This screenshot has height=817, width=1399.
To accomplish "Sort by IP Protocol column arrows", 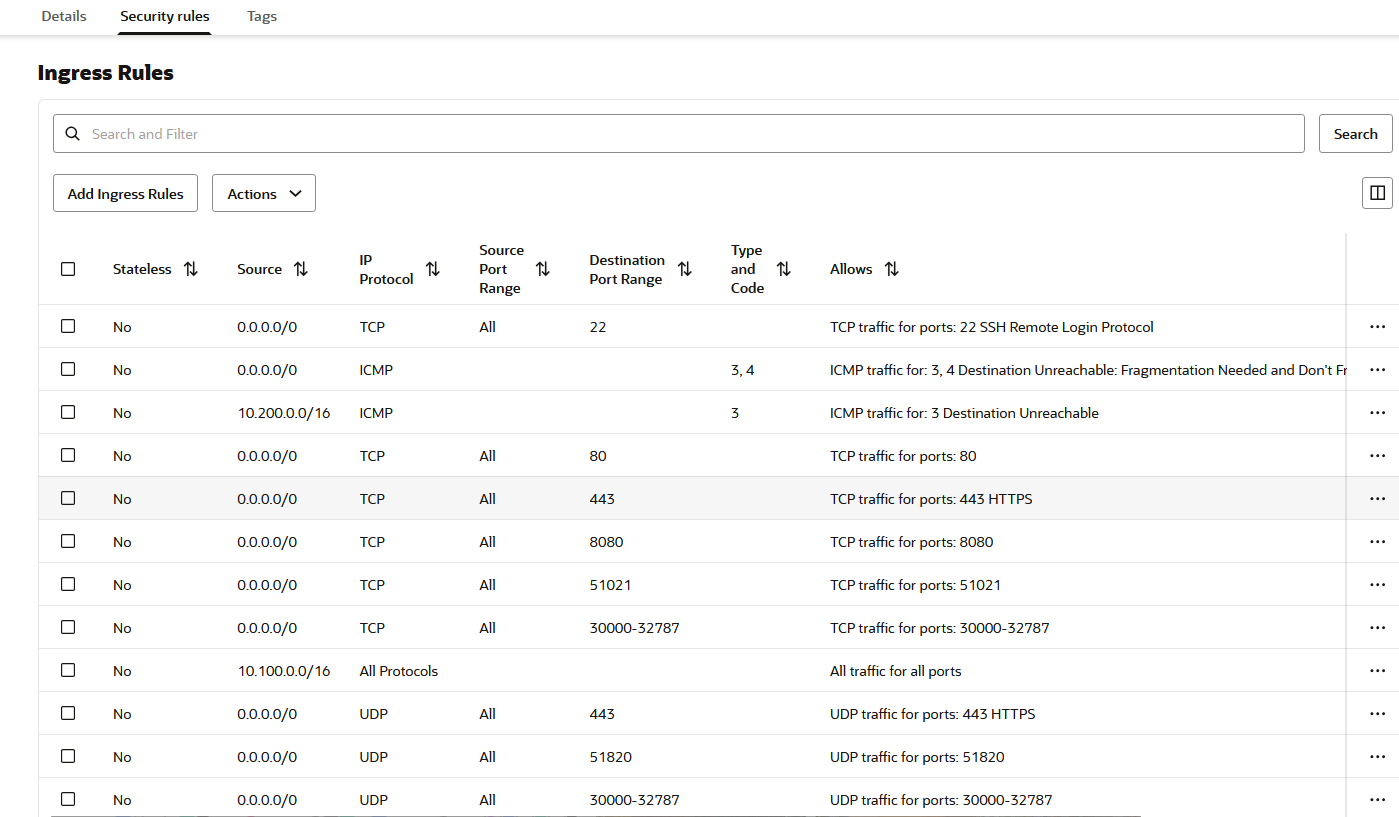I will click(432, 269).
